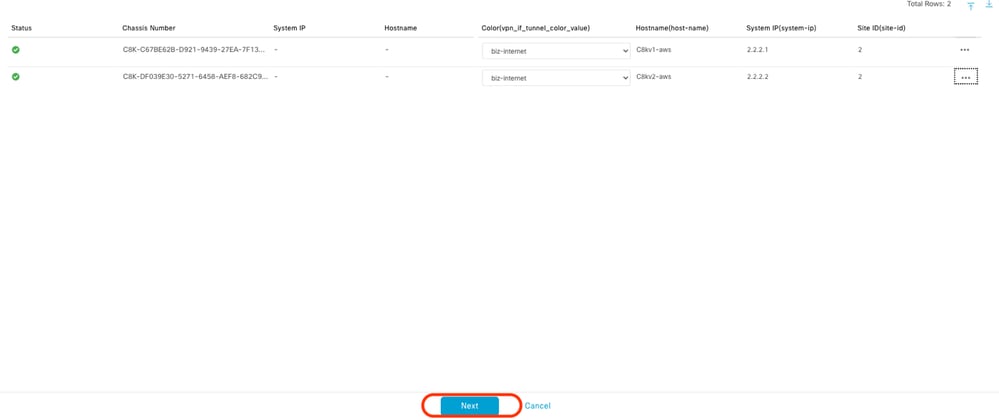Click the Next button
This screenshot has width=999, height=420.
[470, 406]
